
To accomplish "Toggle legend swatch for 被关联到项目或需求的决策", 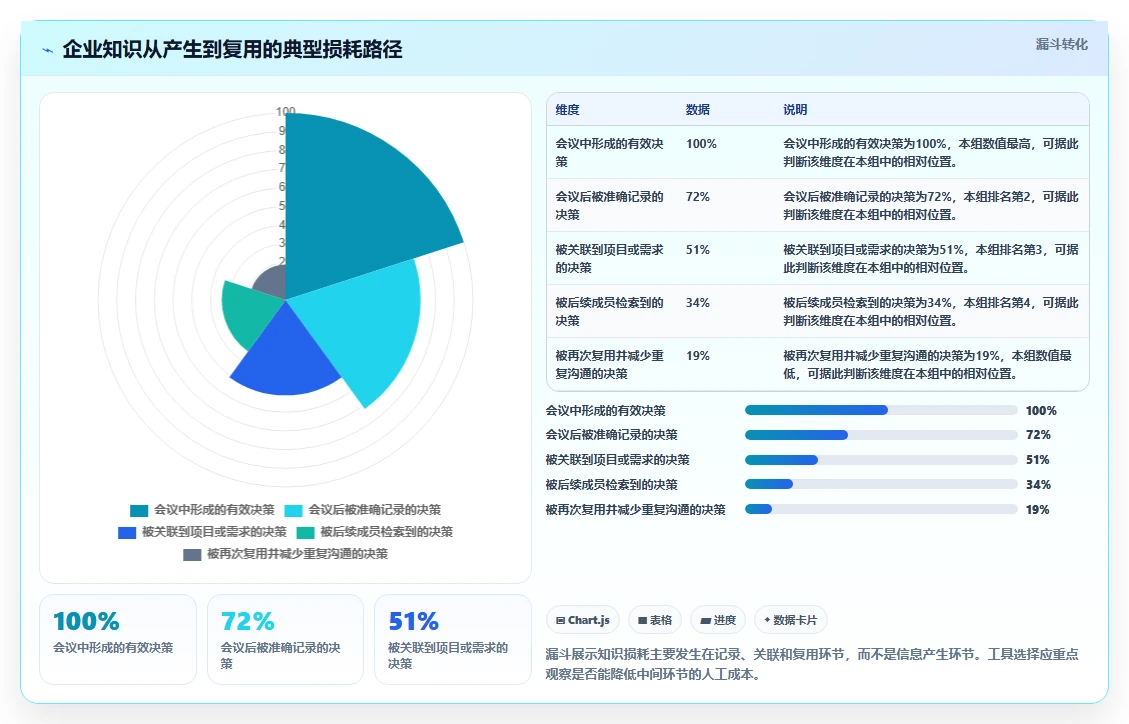I will (x=127, y=533).
